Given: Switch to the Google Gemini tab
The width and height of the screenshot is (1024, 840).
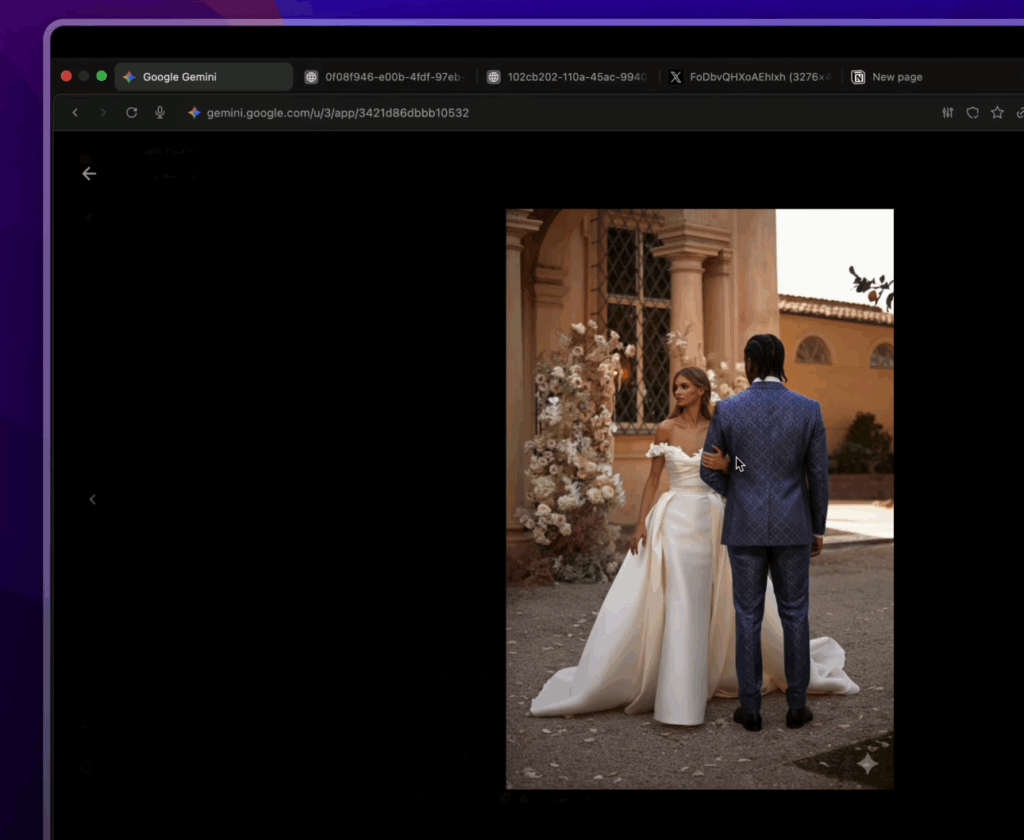Looking at the screenshot, I should coord(203,77).
